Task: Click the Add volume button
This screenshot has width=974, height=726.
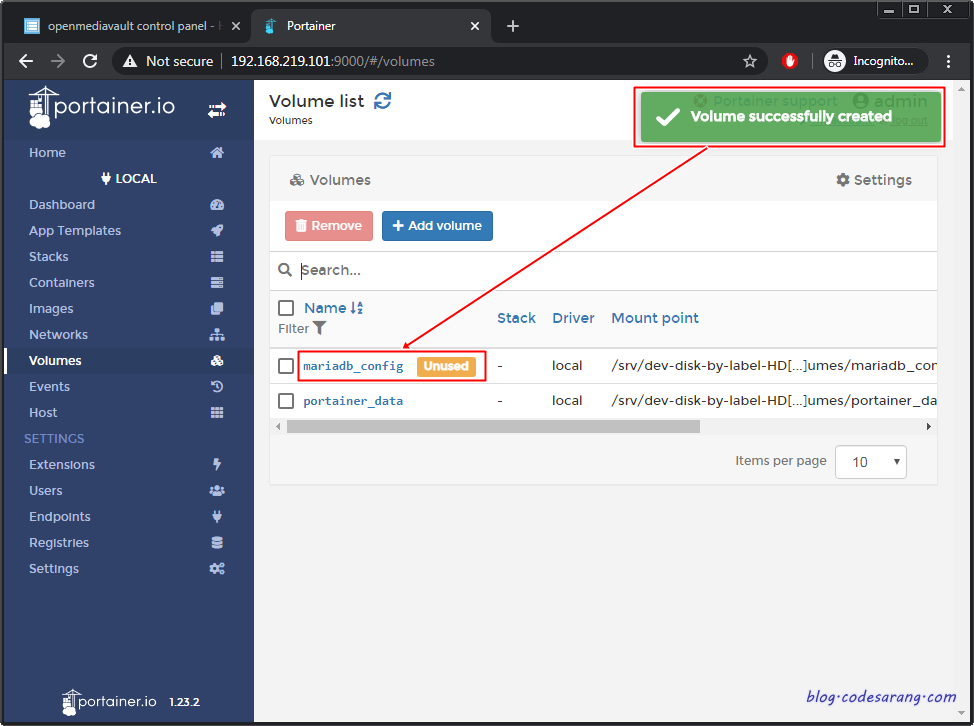Action: coord(437,225)
